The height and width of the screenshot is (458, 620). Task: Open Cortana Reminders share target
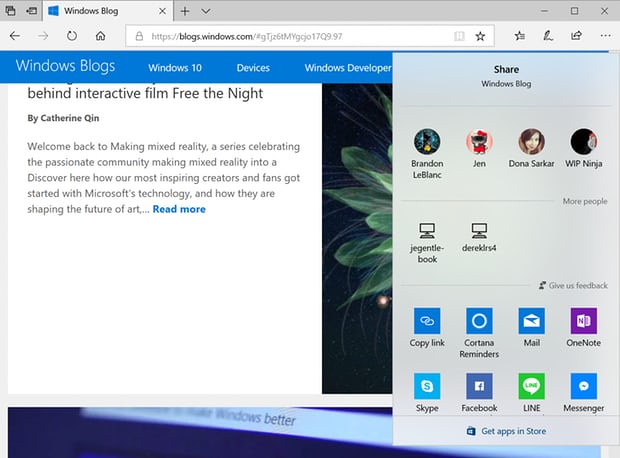tap(479, 321)
